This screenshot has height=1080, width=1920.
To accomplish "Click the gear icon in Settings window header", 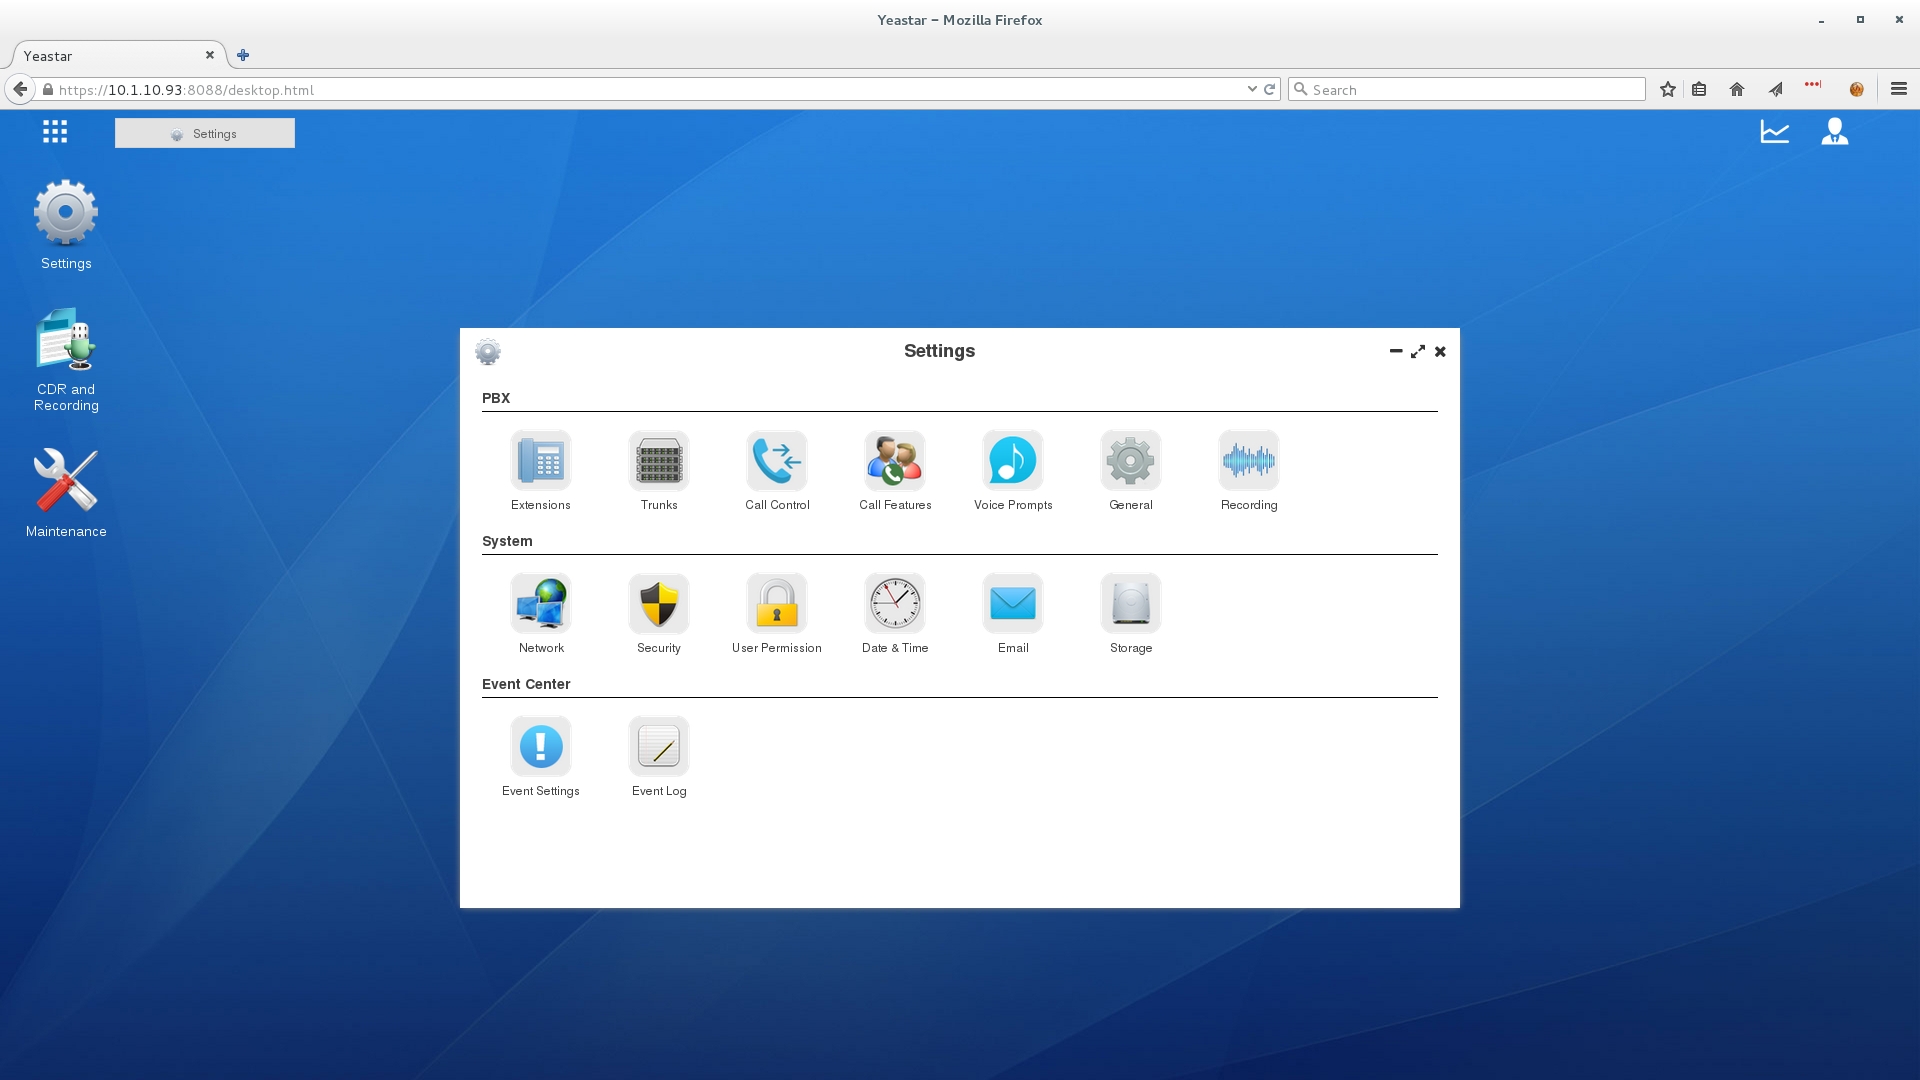I will [x=488, y=351].
